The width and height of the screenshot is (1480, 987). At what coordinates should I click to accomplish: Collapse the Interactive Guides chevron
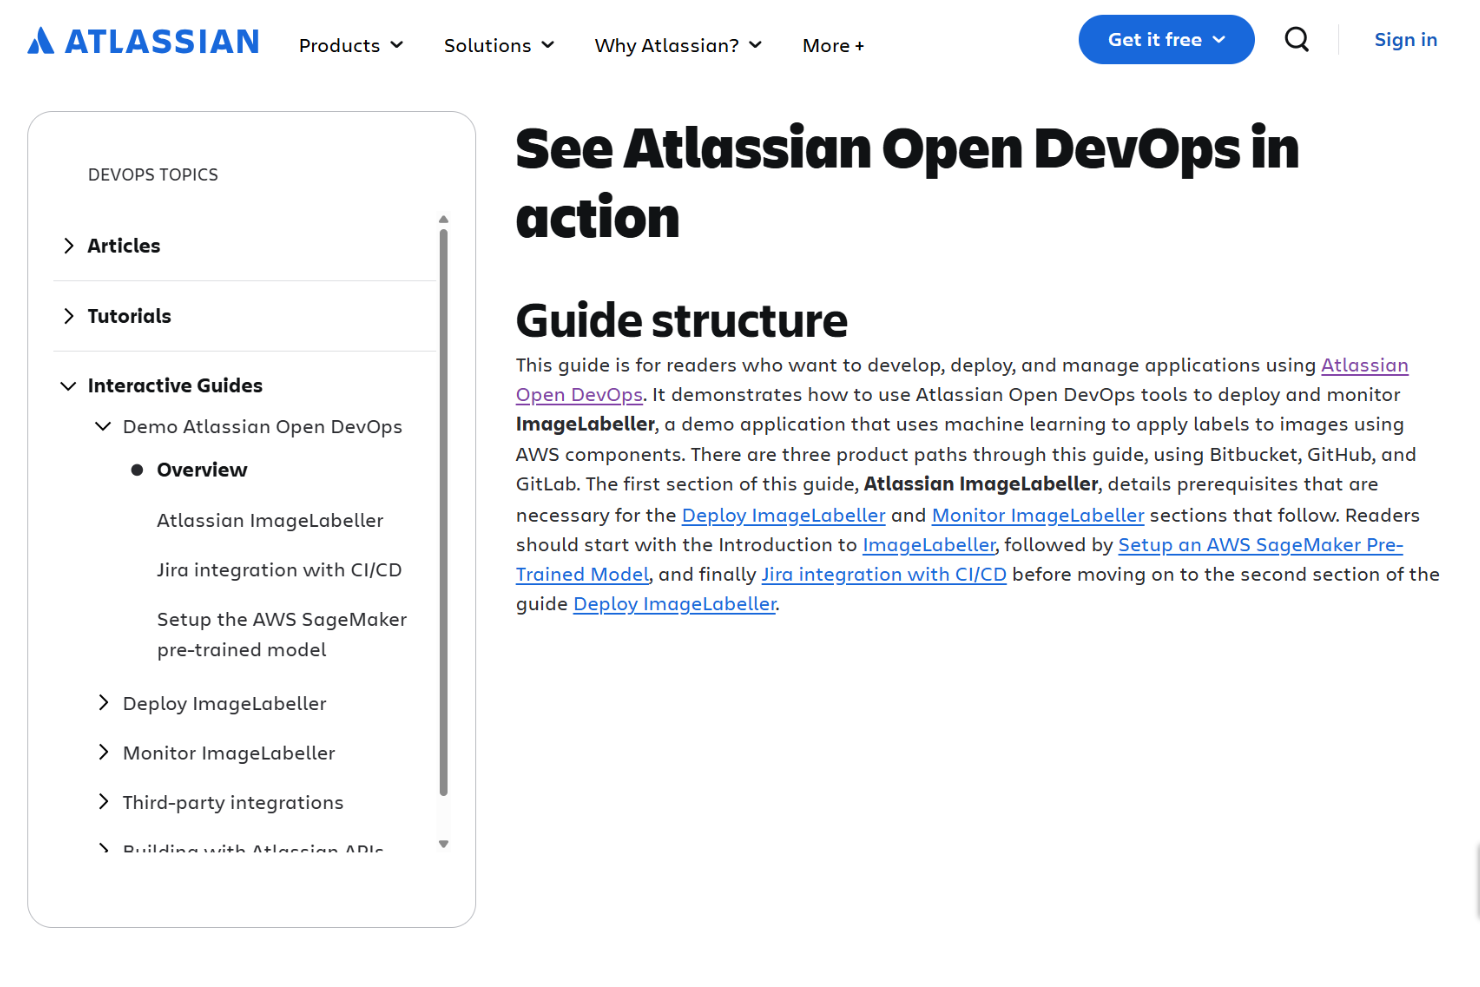point(68,386)
